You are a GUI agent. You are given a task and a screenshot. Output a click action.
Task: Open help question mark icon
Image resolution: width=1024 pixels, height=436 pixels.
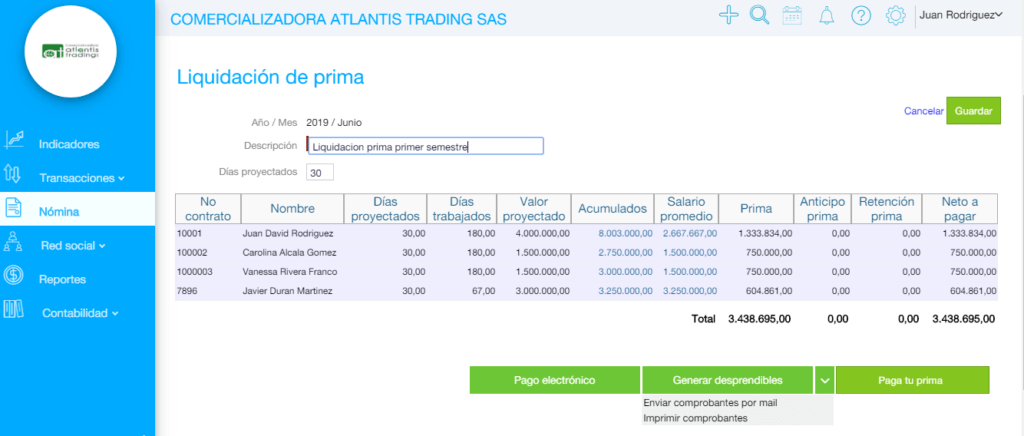[x=861, y=16]
